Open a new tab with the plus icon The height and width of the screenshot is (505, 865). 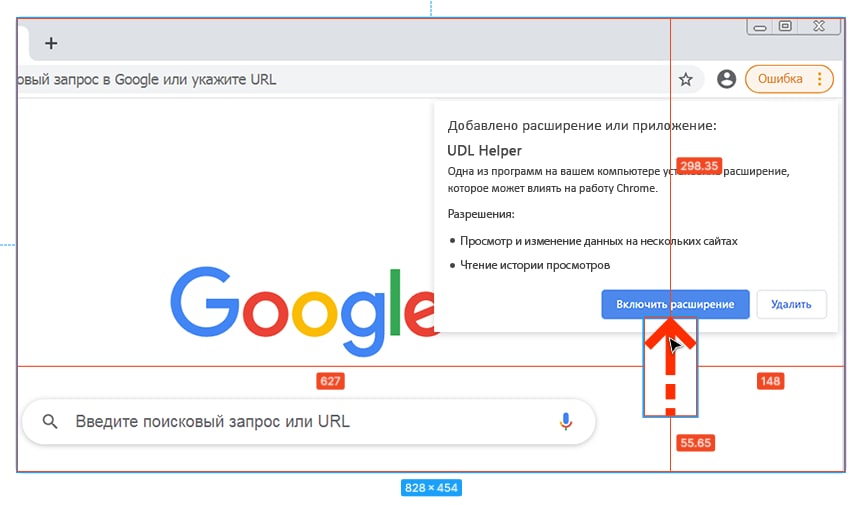click(x=51, y=43)
